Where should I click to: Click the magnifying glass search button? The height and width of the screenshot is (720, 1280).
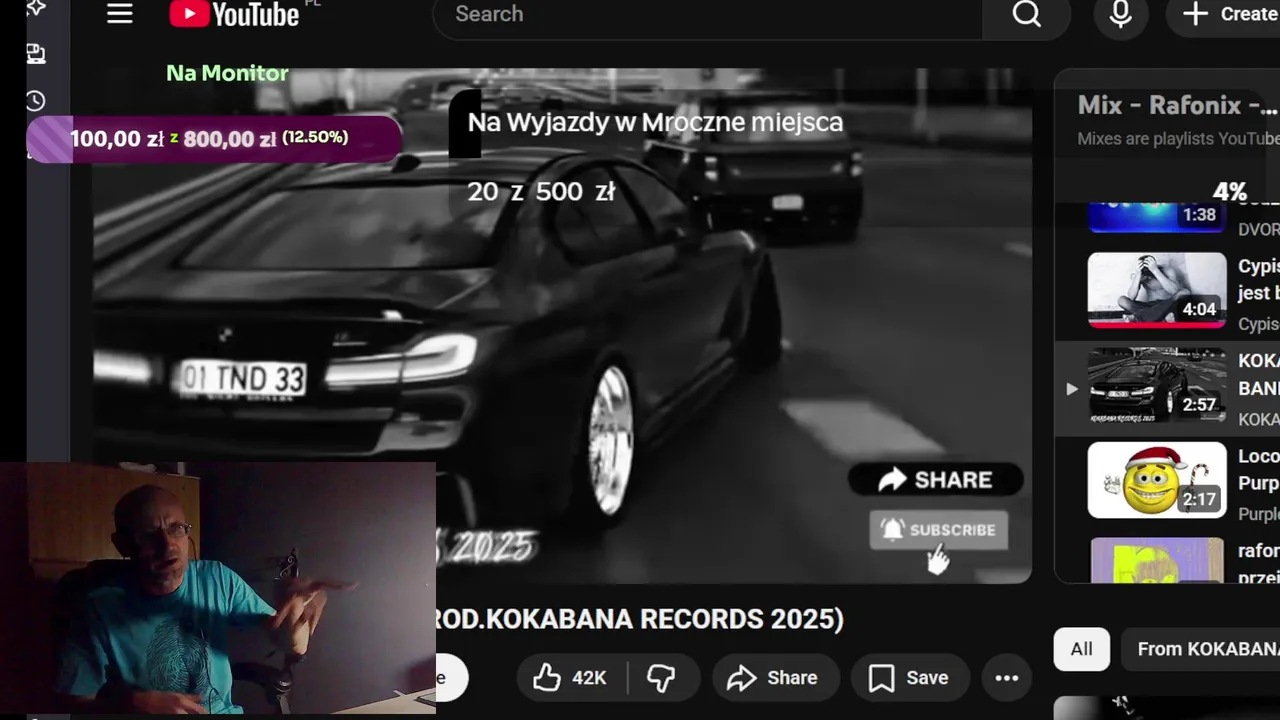[x=1026, y=14]
